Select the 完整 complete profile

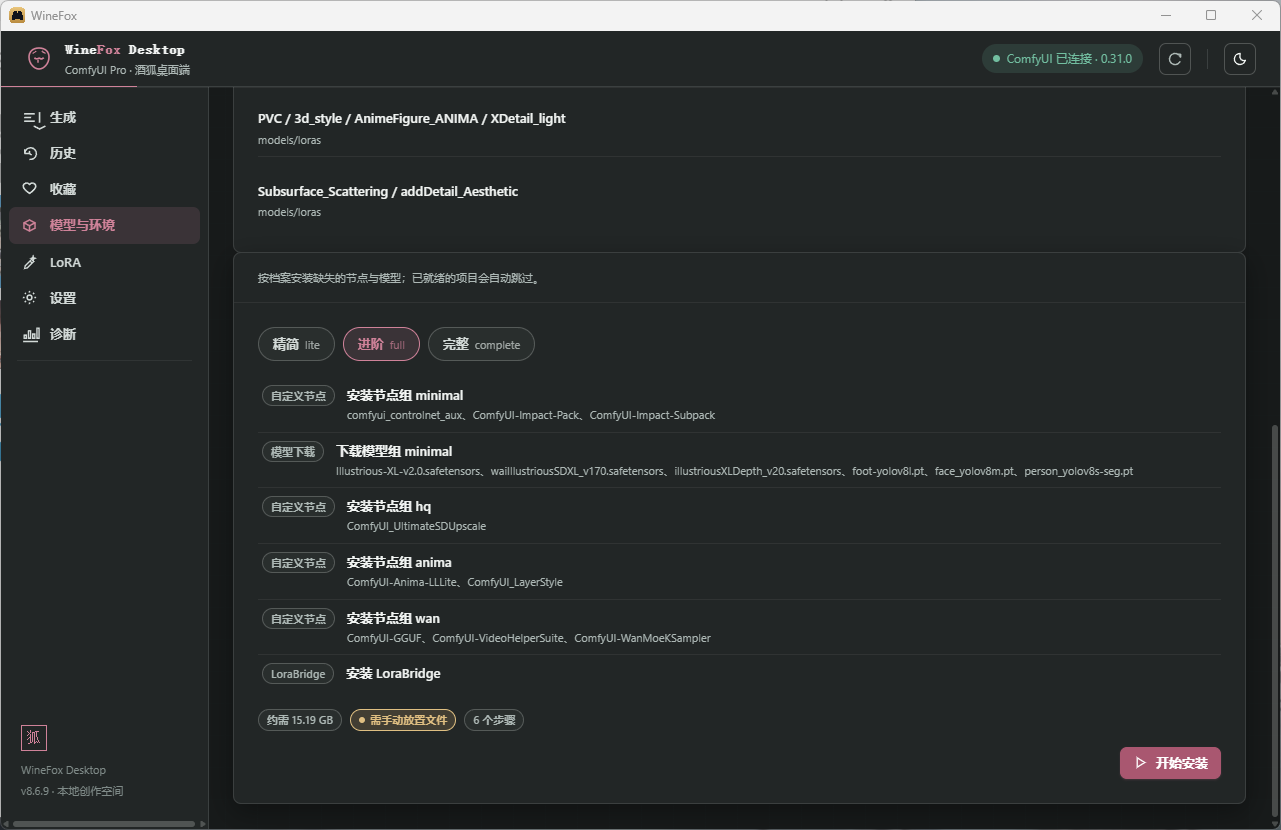point(481,344)
